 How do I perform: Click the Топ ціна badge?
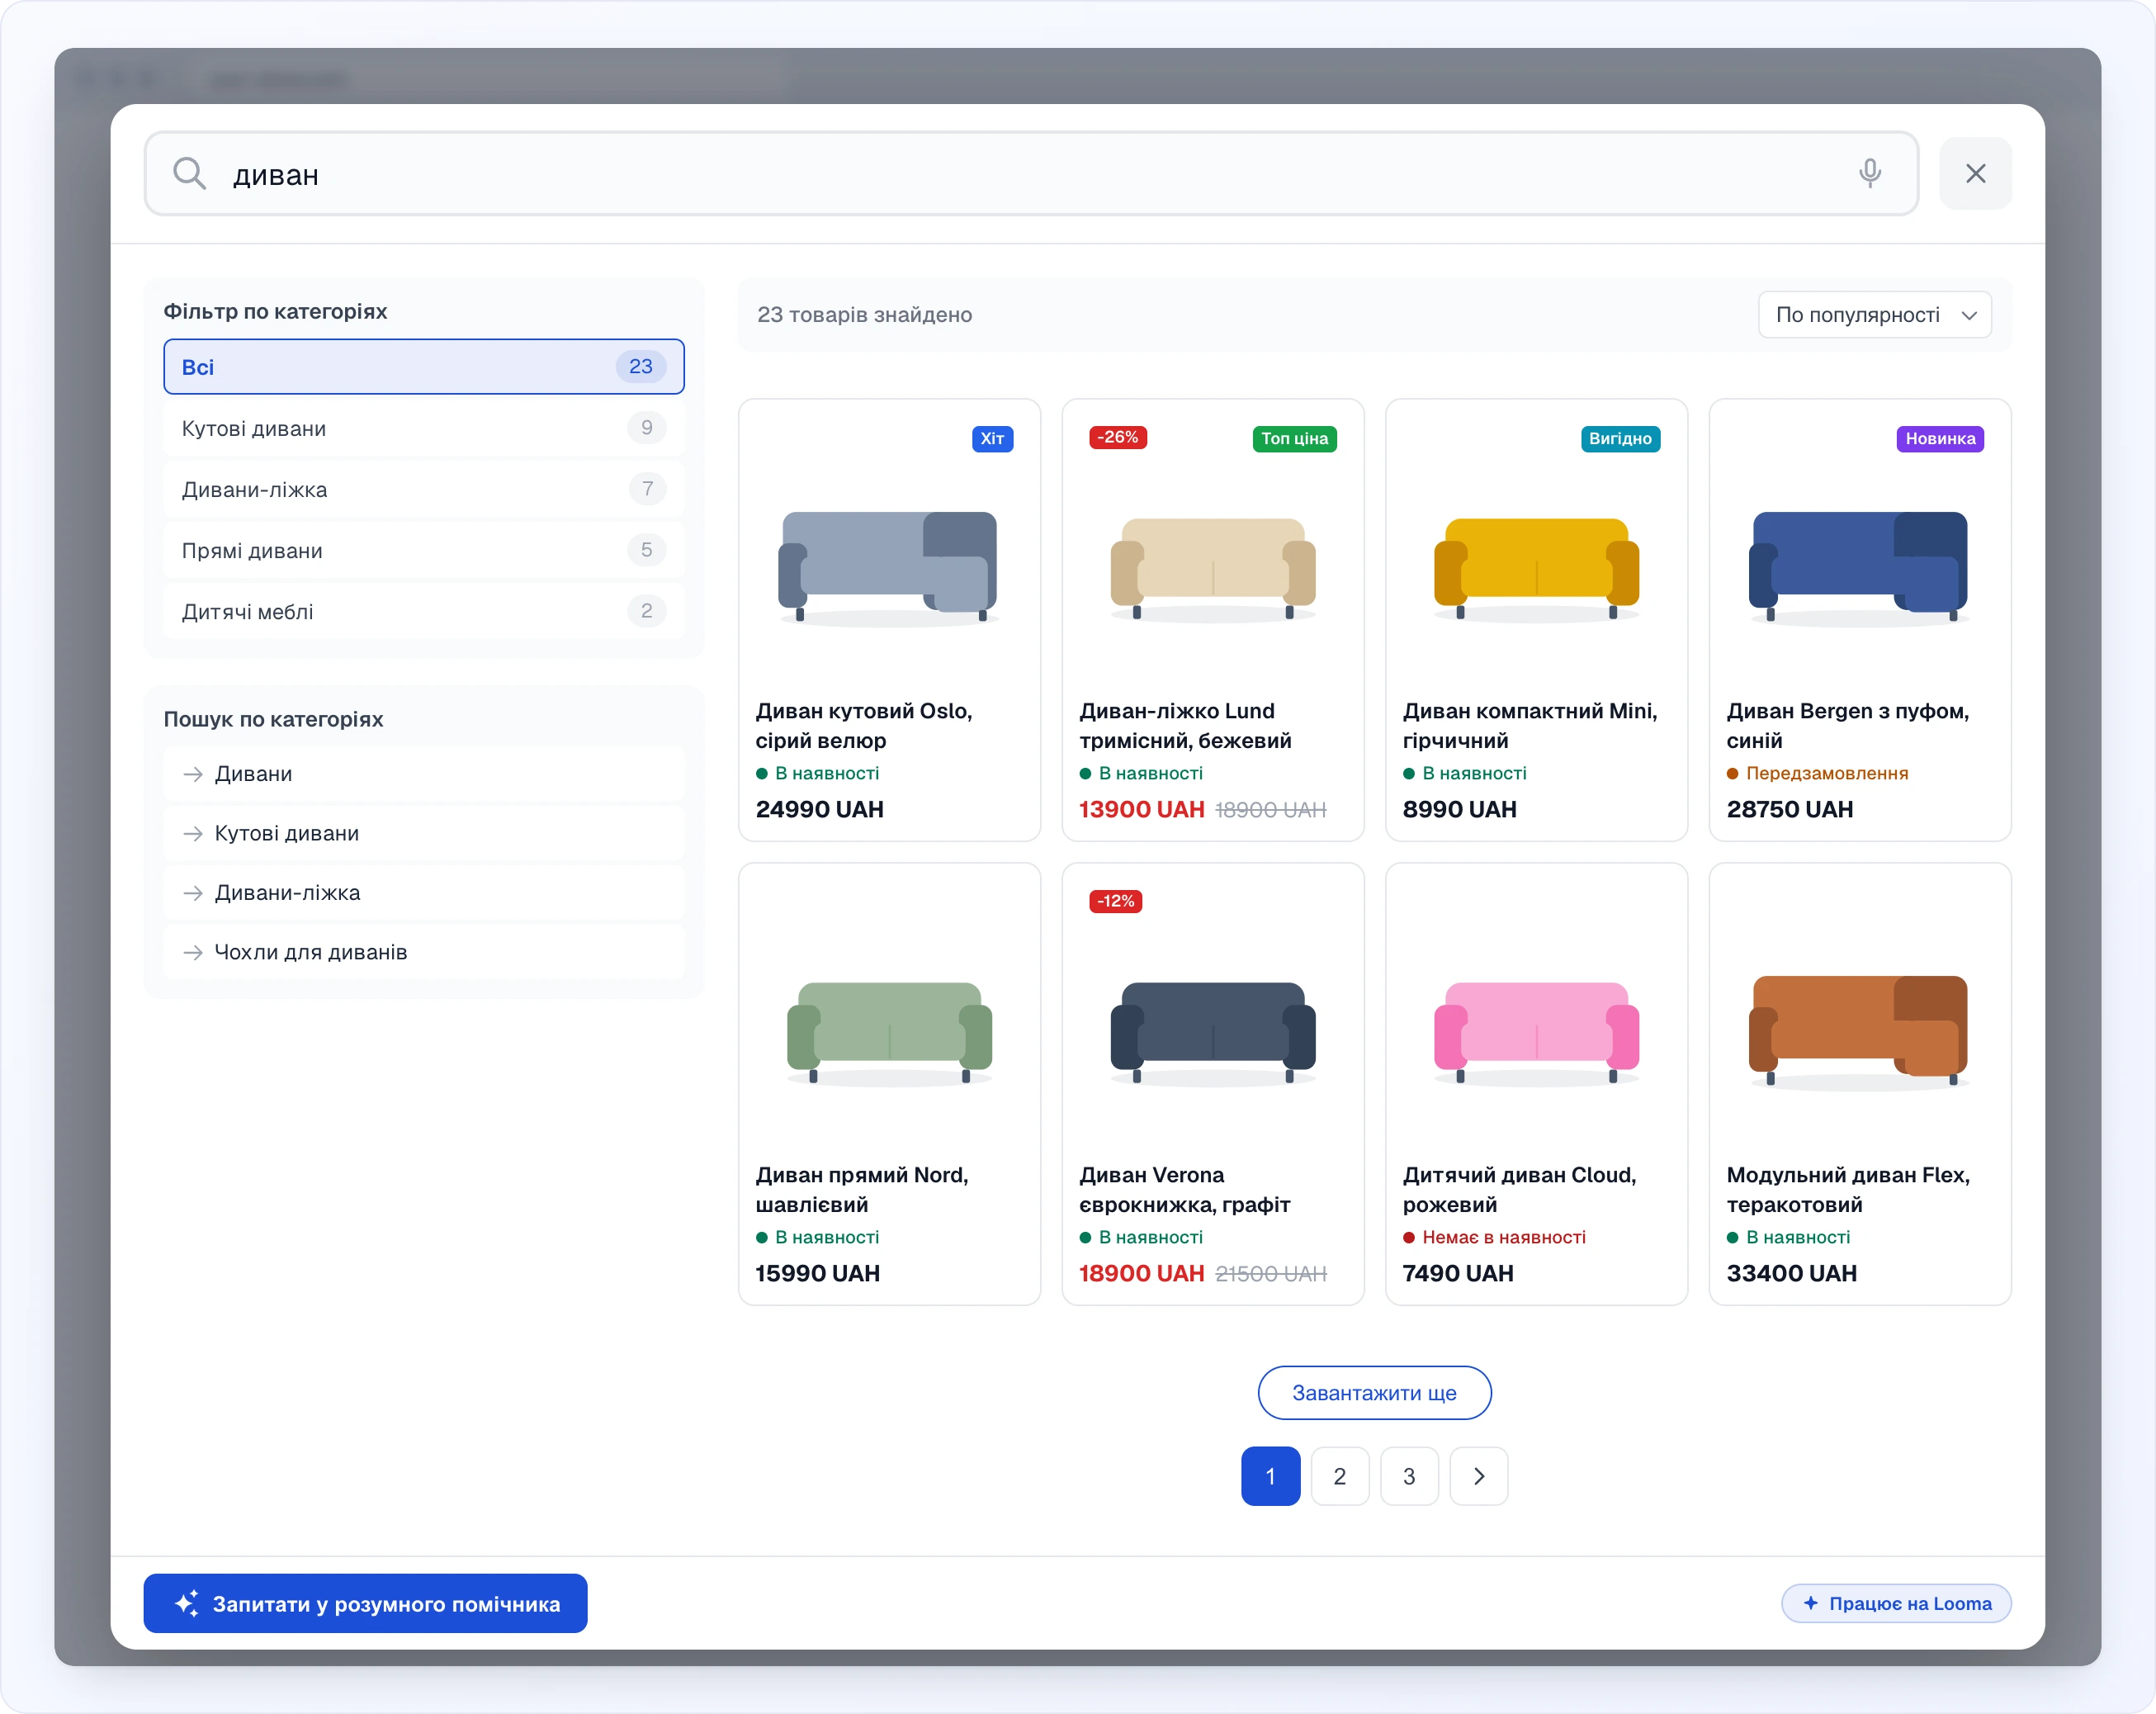tap(1294, 439)
